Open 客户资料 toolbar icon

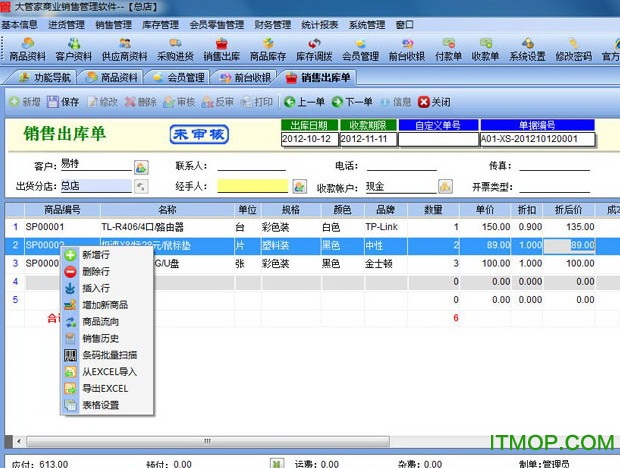point(74,49)
